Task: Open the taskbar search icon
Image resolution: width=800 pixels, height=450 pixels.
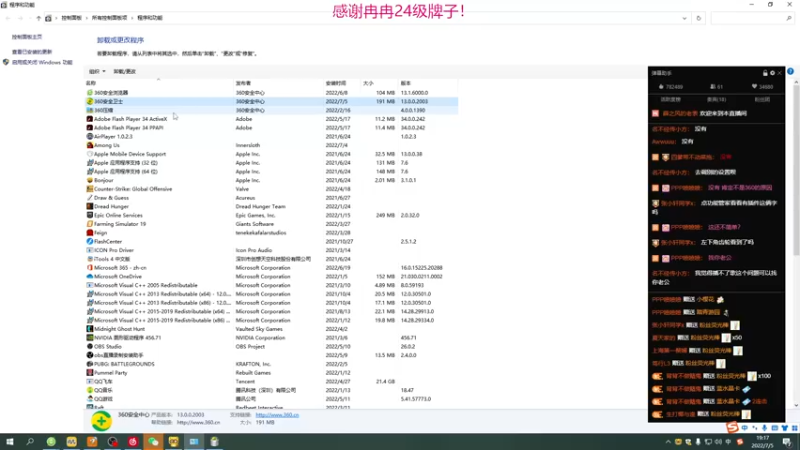Action: (30, 442)
